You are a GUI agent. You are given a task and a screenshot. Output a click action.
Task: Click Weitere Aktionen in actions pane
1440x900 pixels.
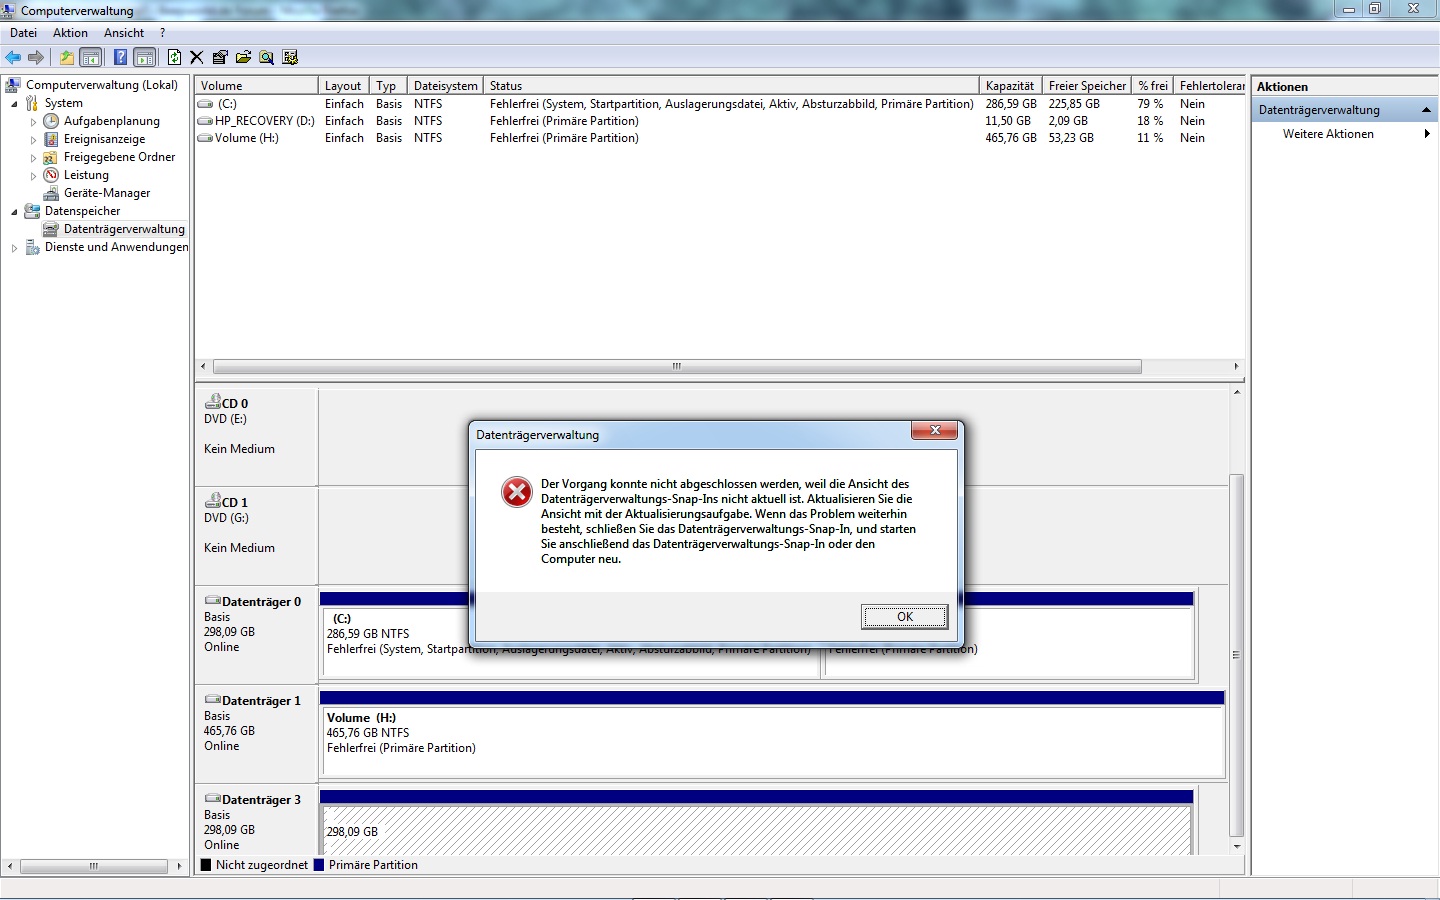click(x=1328, y=134)
